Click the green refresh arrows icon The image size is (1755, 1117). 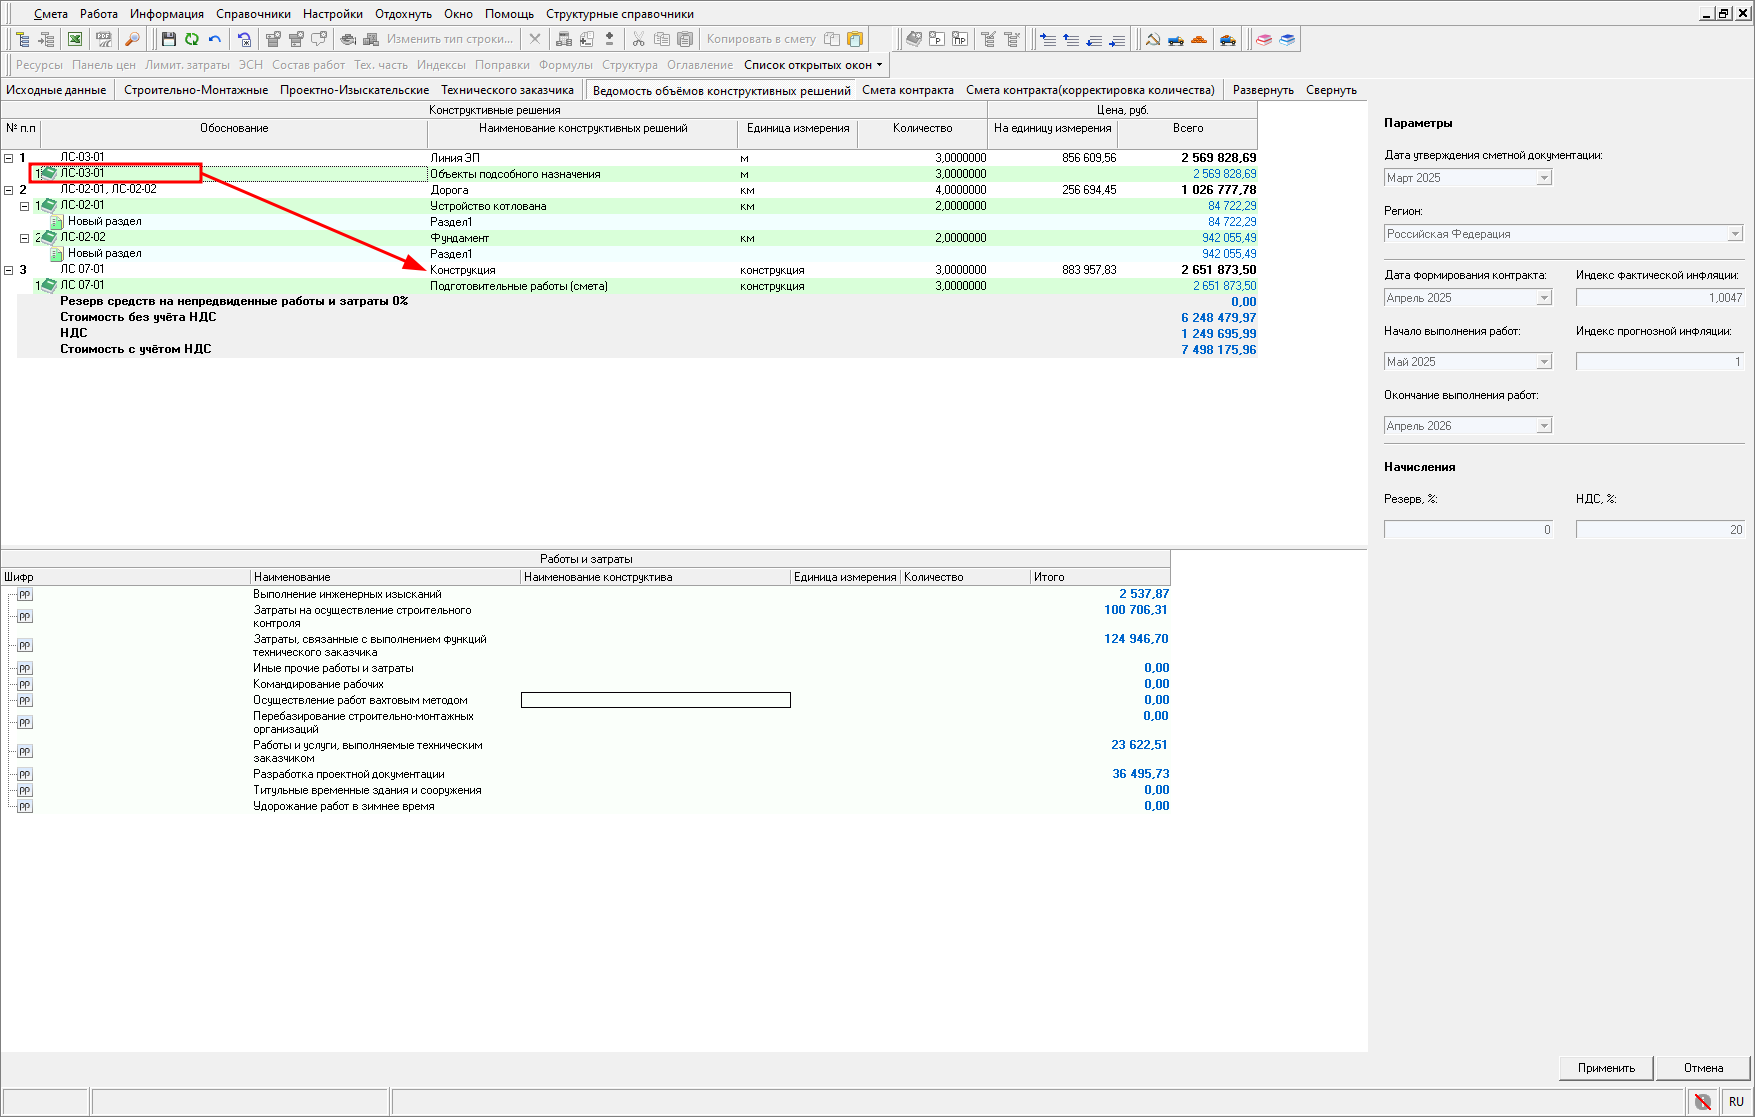191,39
